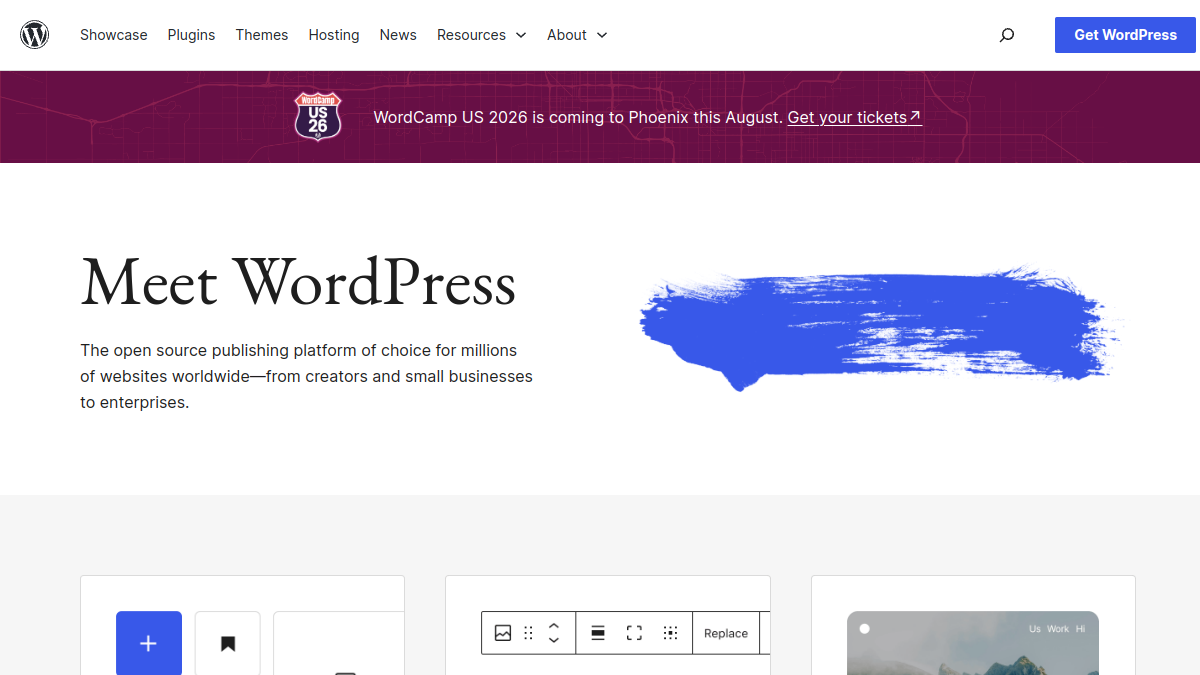Image resolution: width=1200 pixels, height=675 pixels.
Task: Select Hosting in the navigation bar
Action: click(334, 35)
